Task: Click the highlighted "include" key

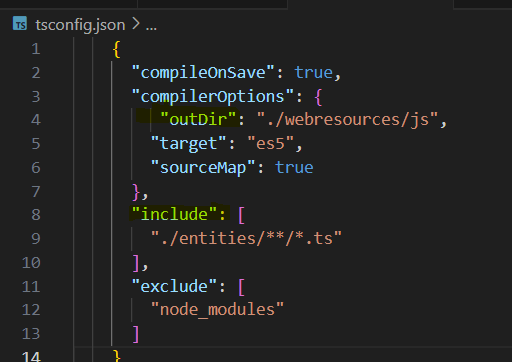Action: pos(175,214)
